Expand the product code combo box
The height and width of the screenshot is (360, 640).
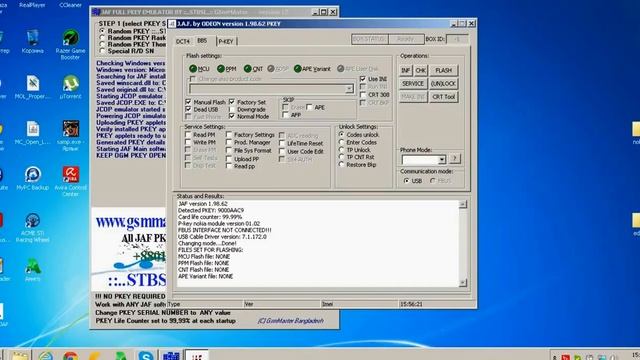349,89
